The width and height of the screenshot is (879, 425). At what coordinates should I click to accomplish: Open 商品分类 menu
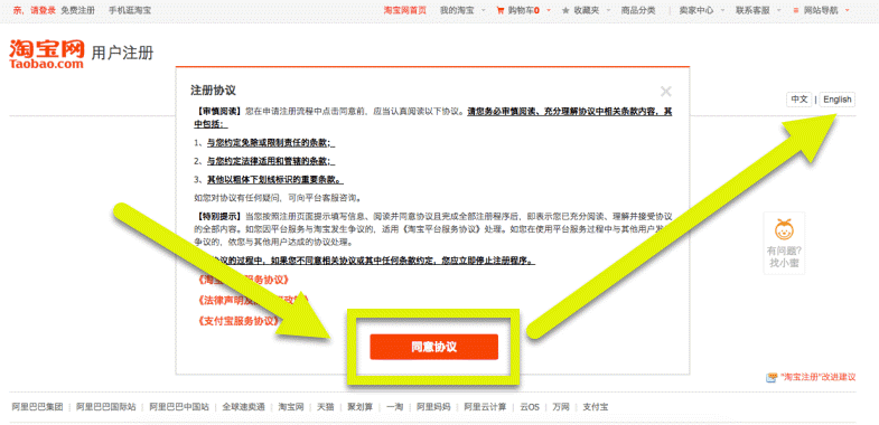[x=638, y=10]
